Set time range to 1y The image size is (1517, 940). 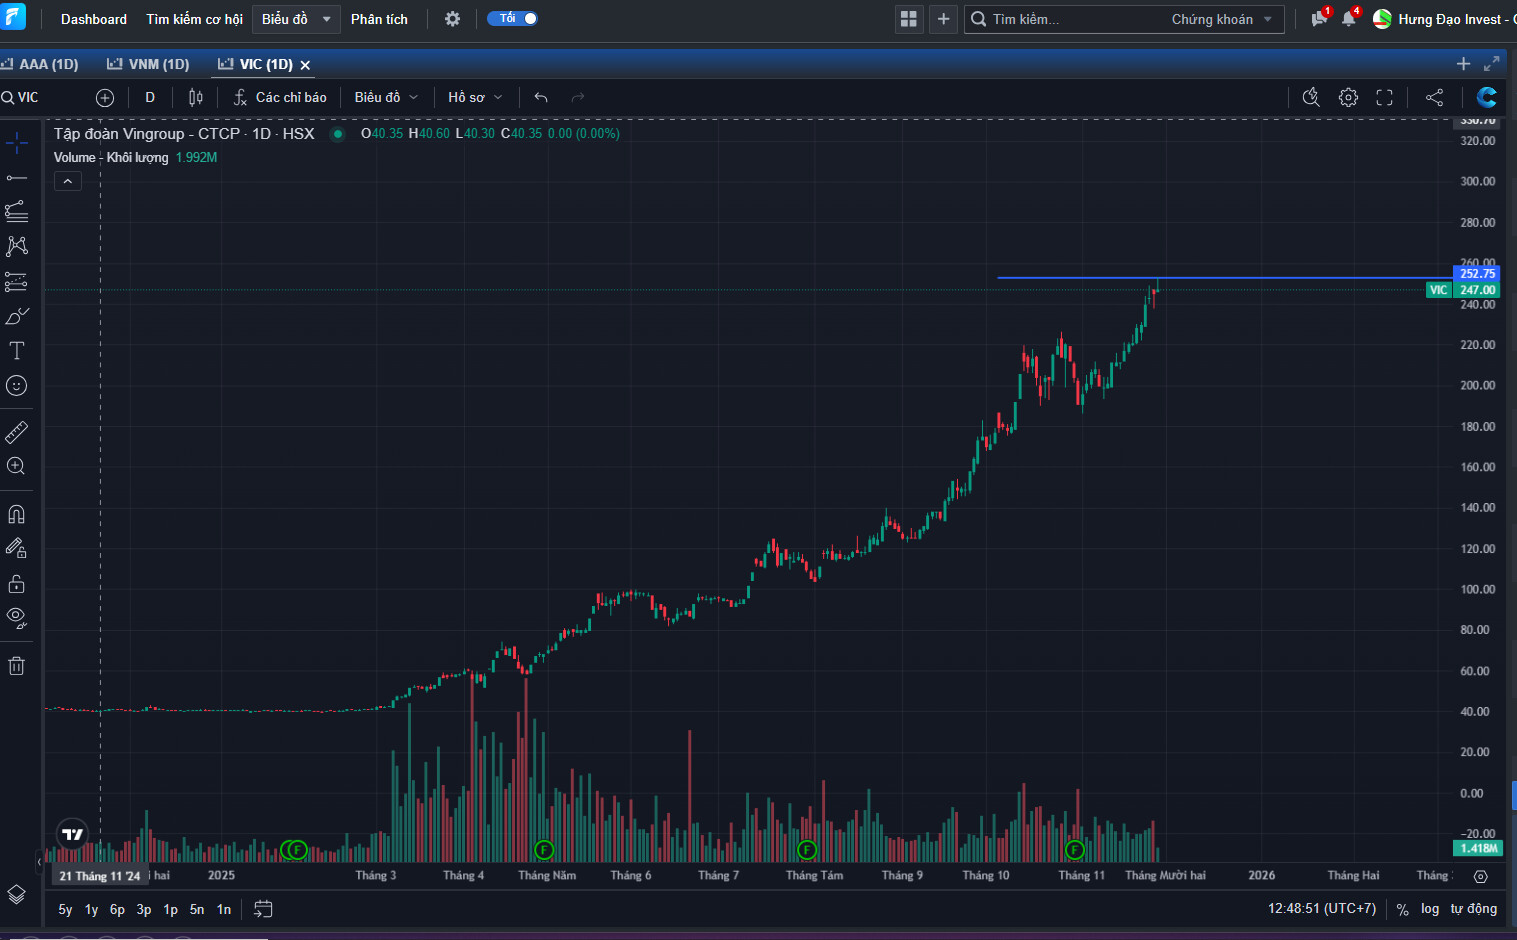(x=91, y=909)
